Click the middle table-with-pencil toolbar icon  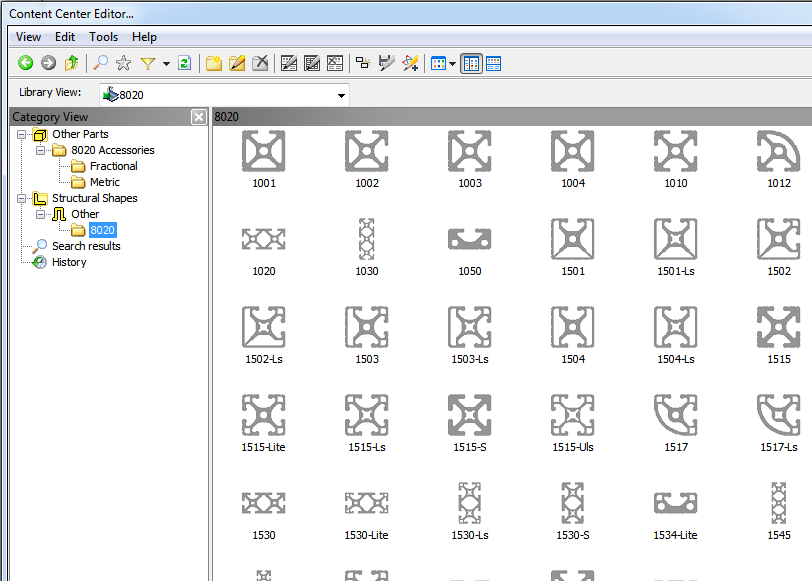pos(312,63)
